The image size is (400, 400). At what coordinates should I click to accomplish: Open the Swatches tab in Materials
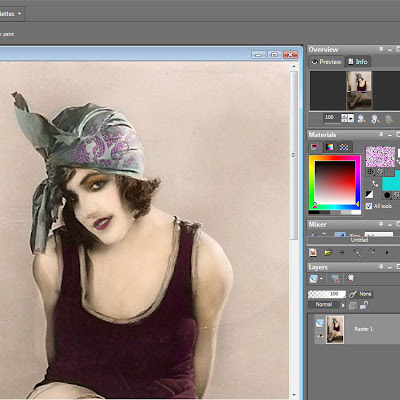[x=344, y=147]
